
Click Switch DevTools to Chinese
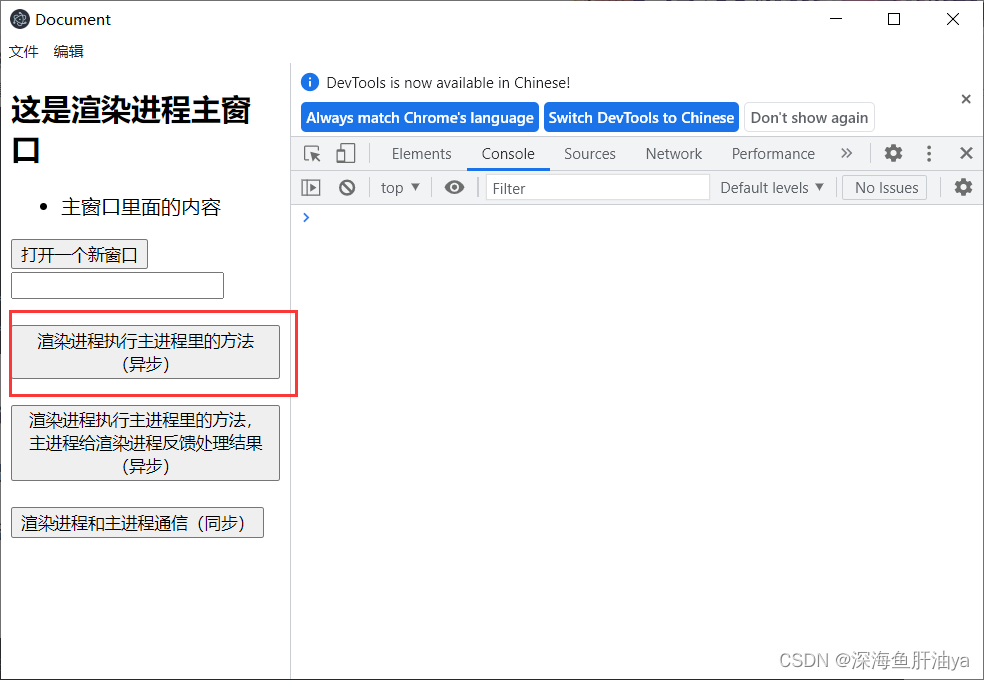coord(641,117)
